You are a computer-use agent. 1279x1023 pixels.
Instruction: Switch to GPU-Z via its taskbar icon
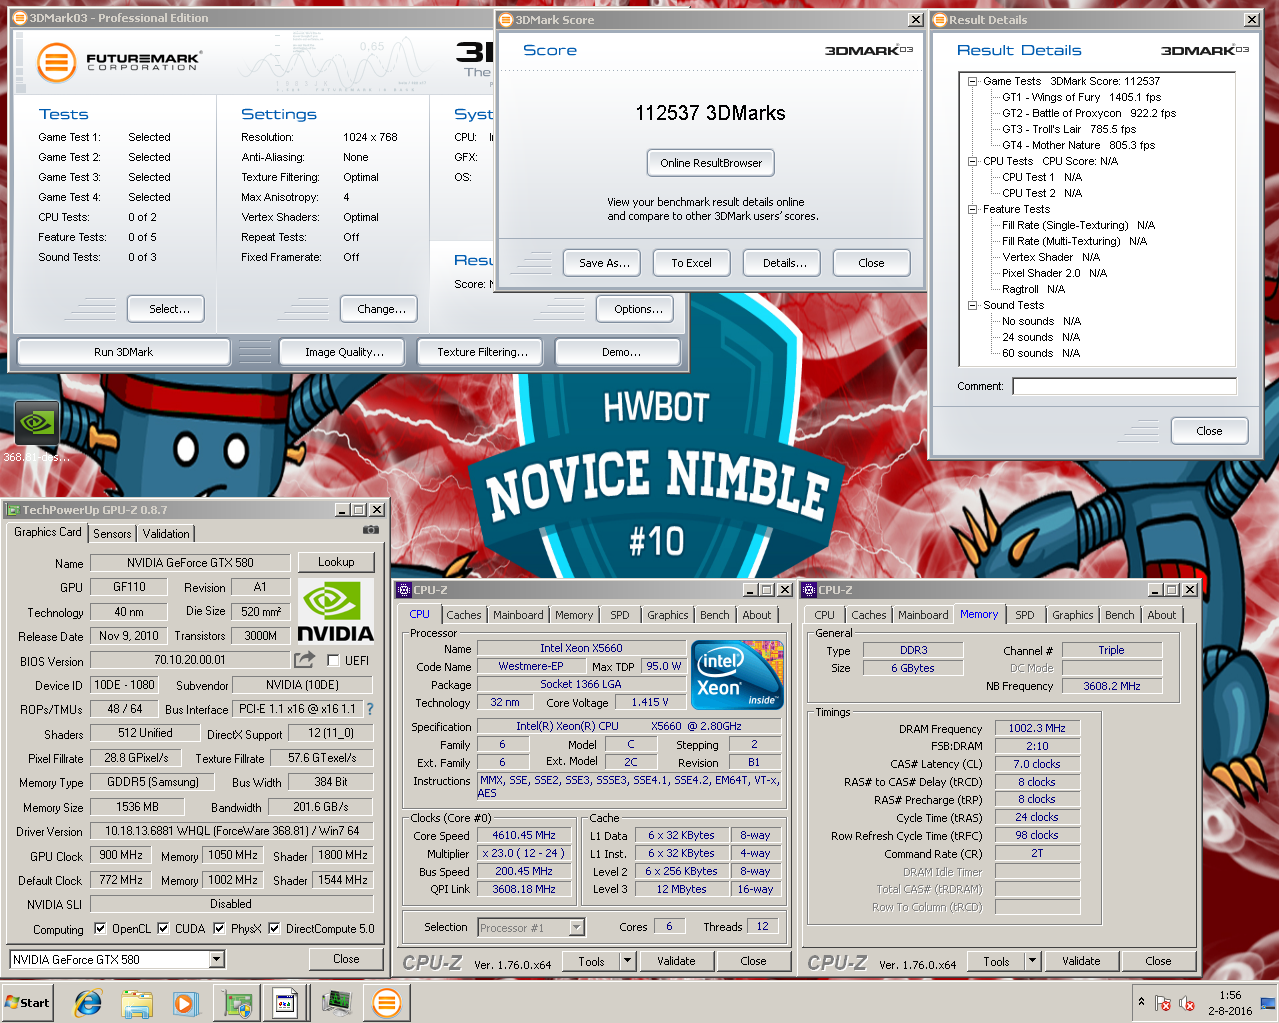click(x=237, y=1003)
